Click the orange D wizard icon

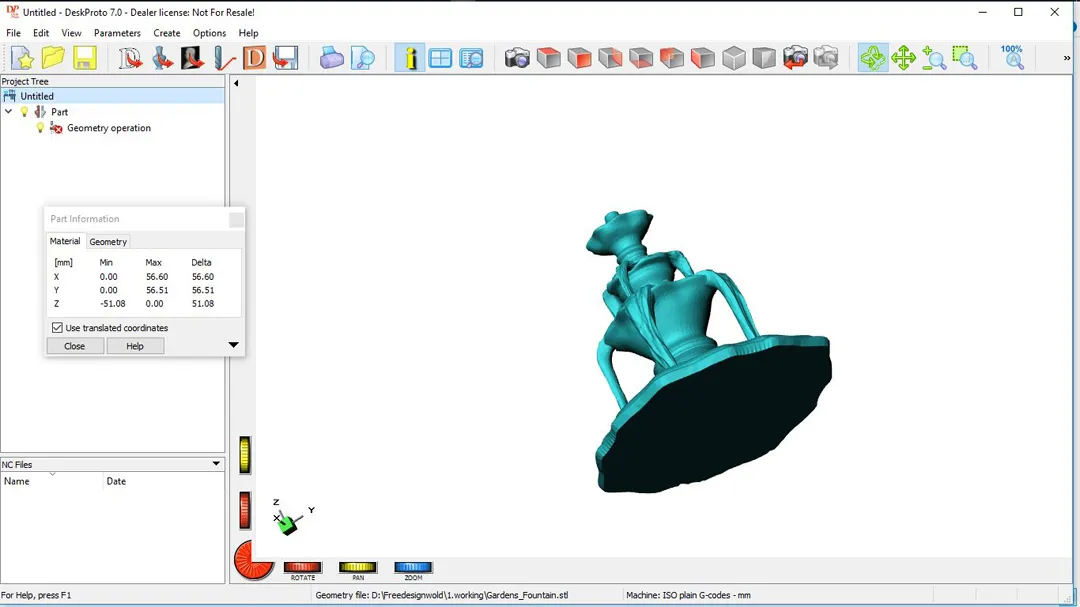254,58
